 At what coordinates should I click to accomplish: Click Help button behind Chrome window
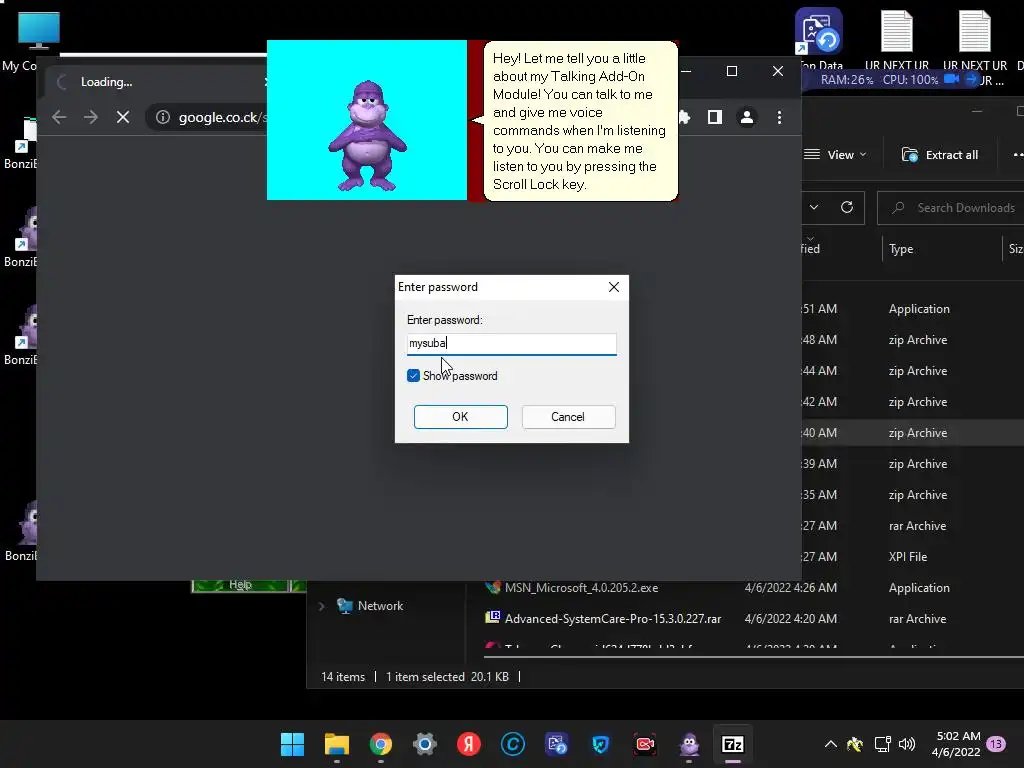(240, 584)
